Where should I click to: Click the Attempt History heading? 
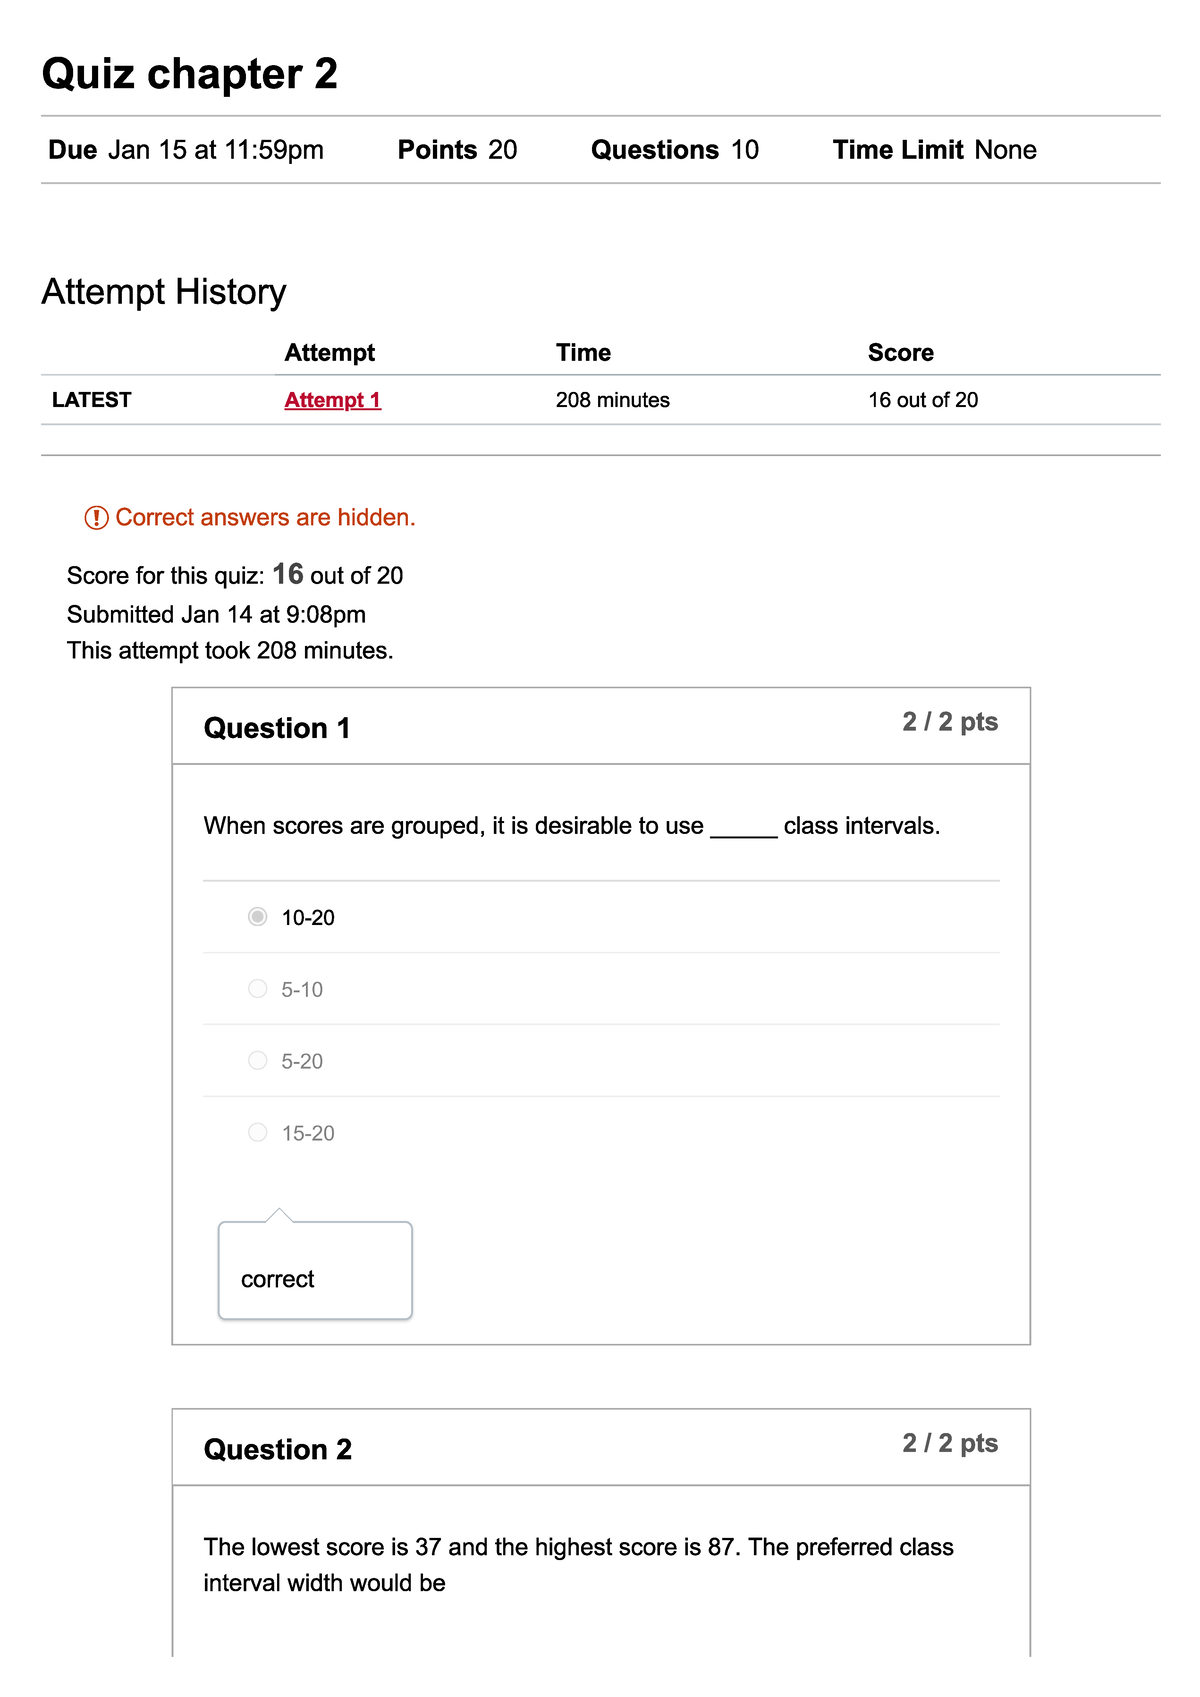[164, 292]
